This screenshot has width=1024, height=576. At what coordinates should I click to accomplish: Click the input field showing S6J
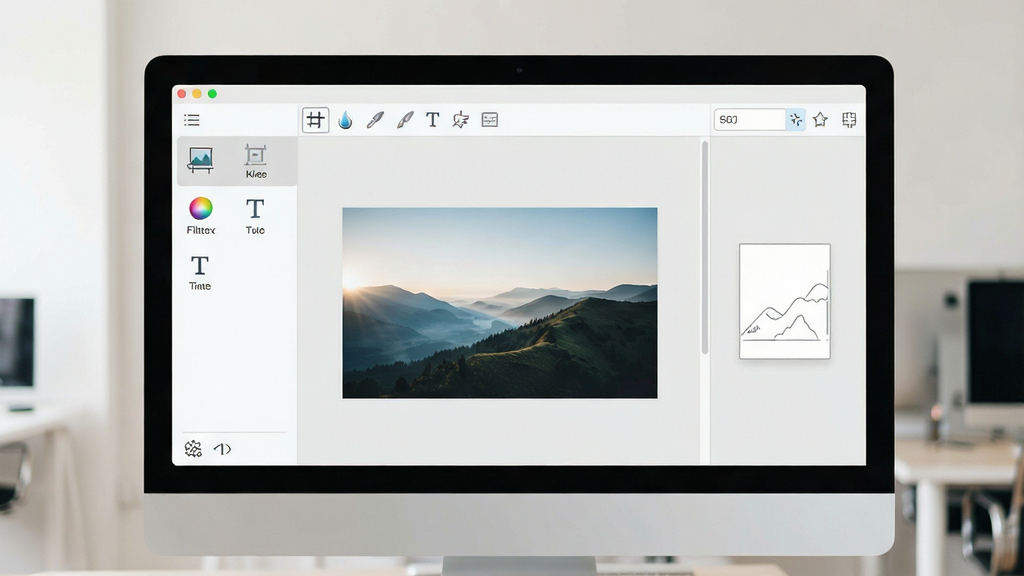click(750, 120)
